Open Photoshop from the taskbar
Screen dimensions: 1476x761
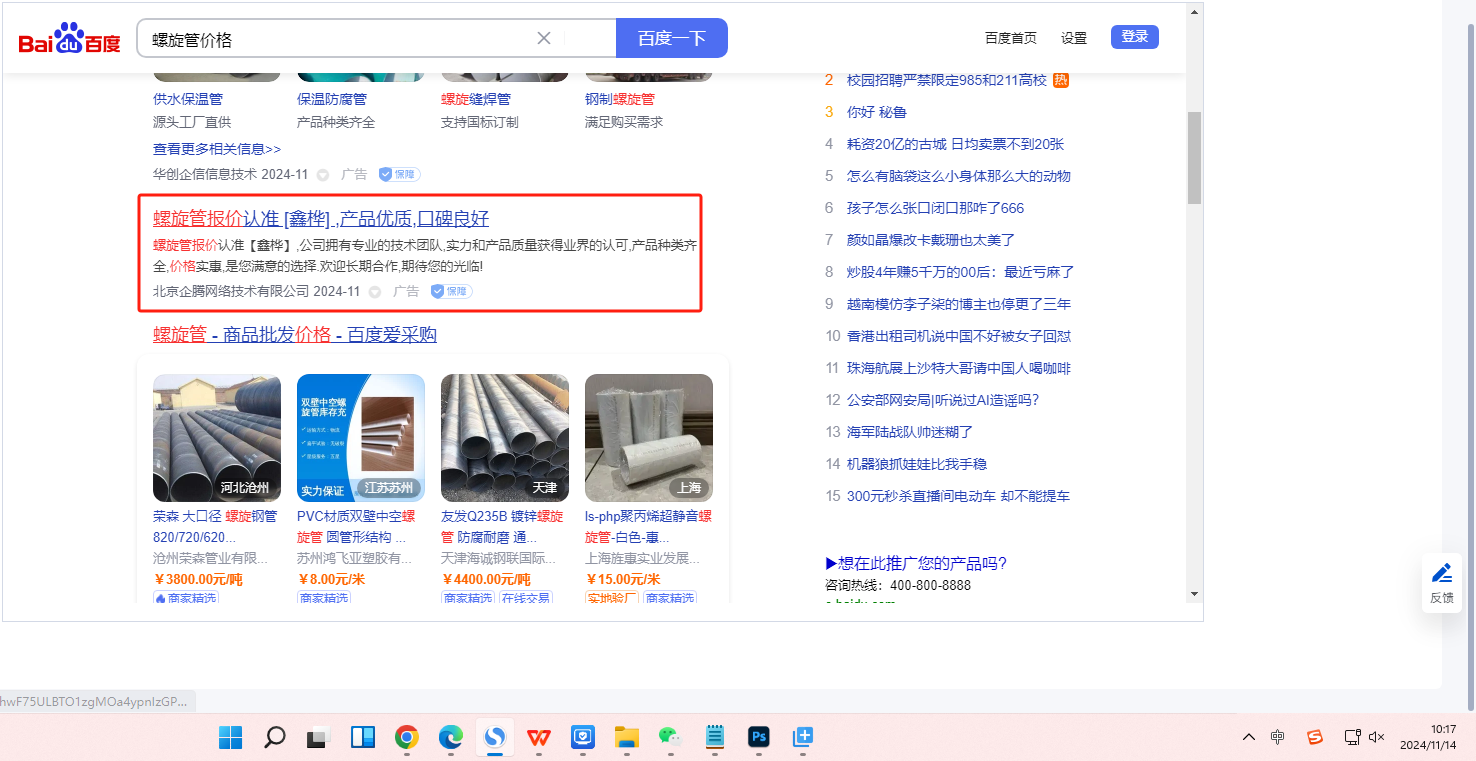tap(758, 738)
